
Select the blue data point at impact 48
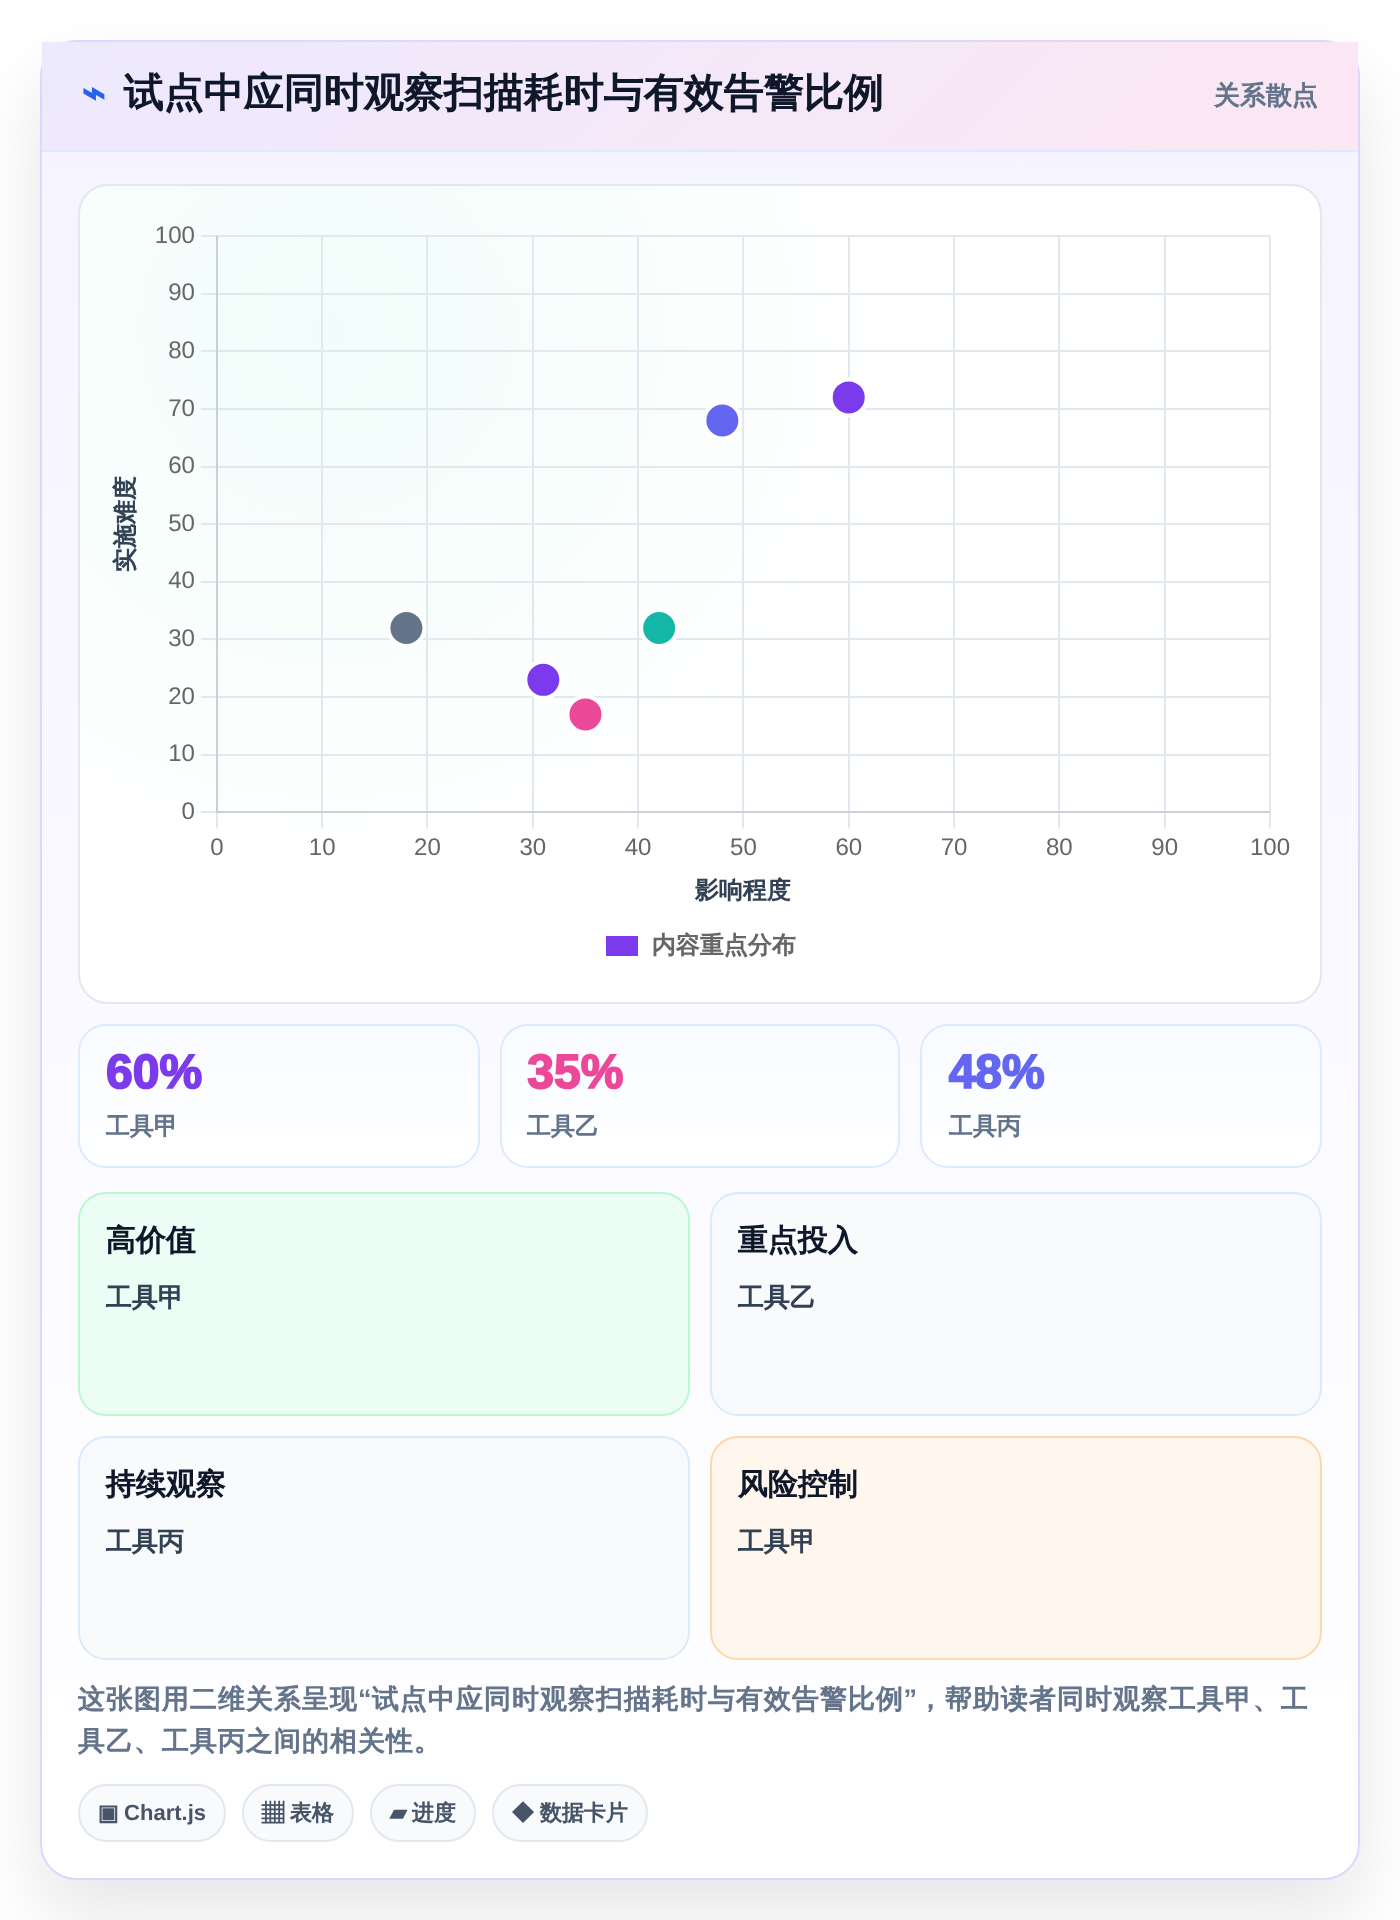[722, 420]
